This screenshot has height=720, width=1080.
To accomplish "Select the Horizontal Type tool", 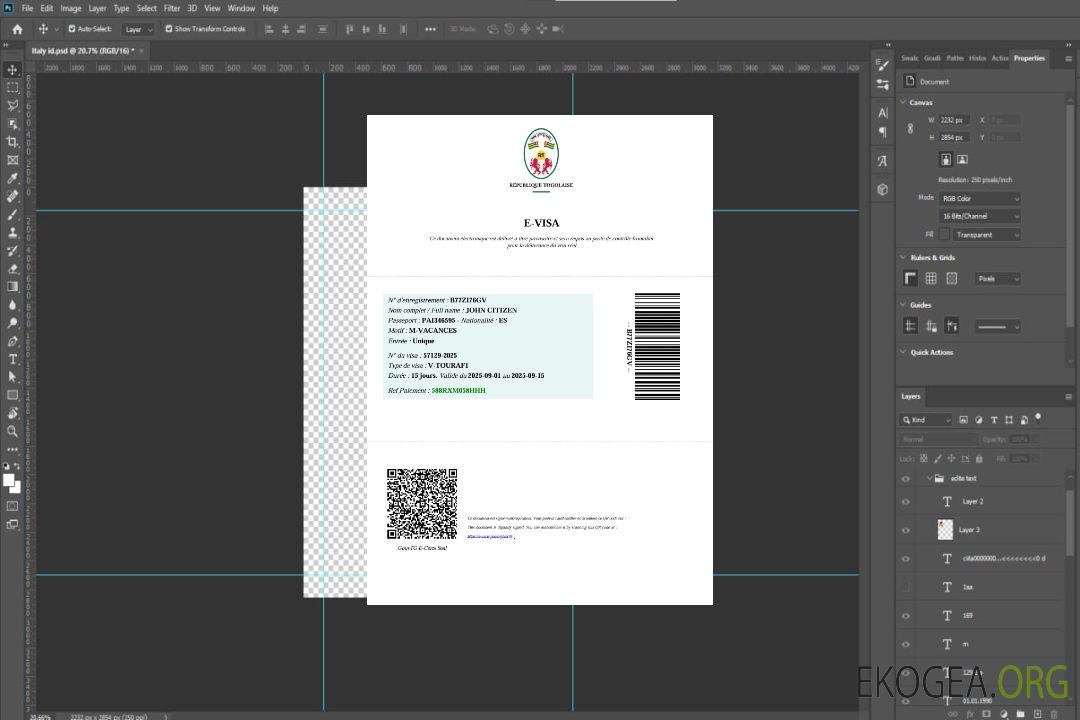I will click(12, 359).
